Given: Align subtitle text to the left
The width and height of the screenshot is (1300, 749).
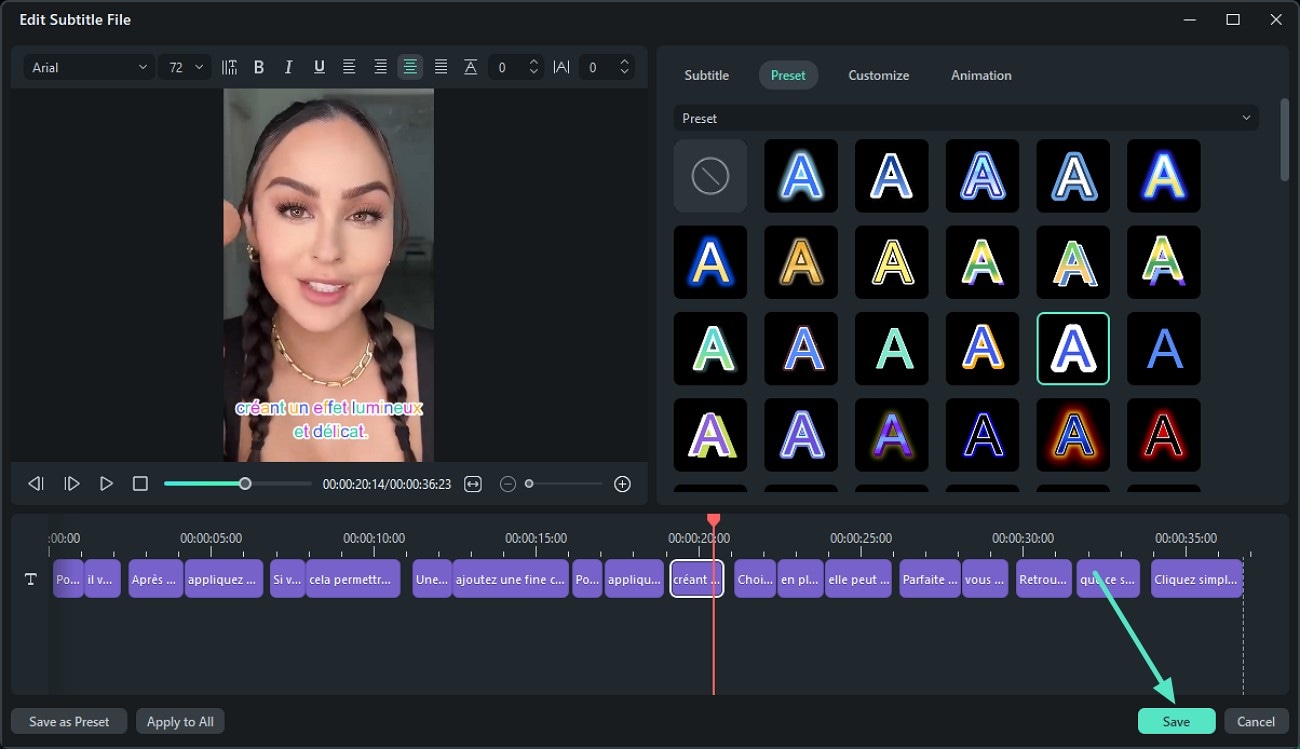Looking at the screenshot, I should point(349,67).
